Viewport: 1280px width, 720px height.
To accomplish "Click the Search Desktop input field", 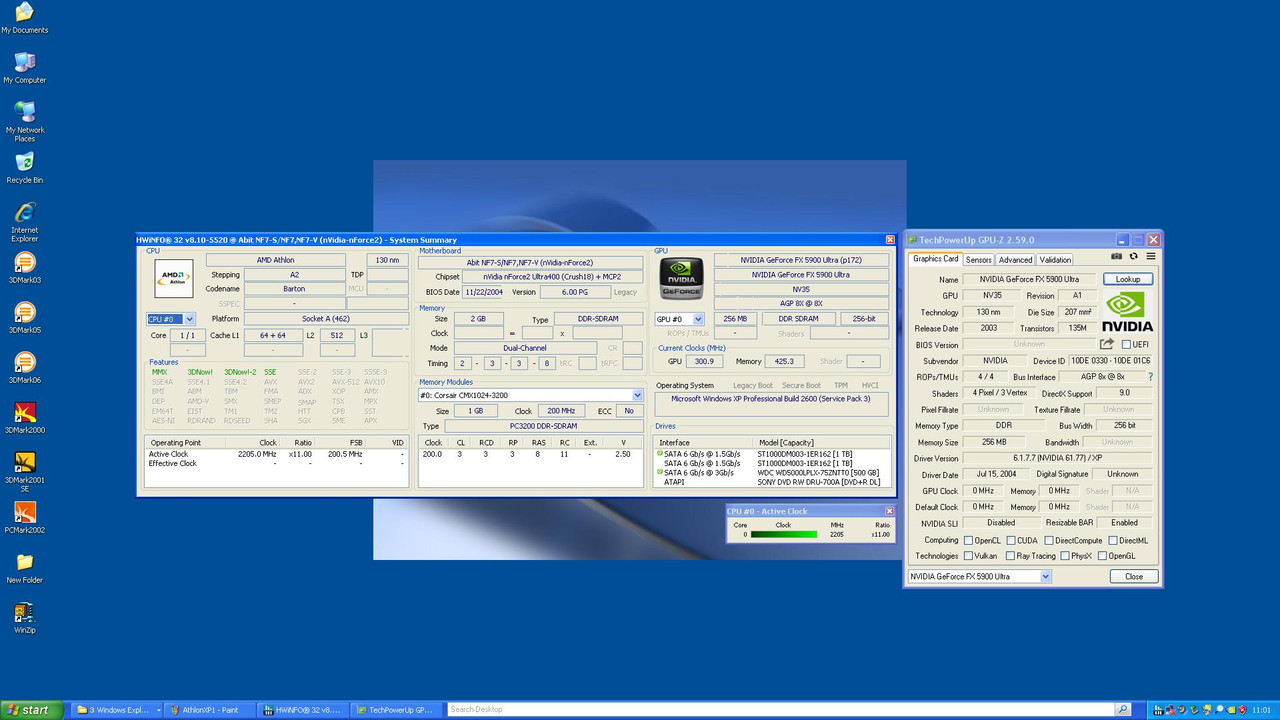I will (780, 710).
